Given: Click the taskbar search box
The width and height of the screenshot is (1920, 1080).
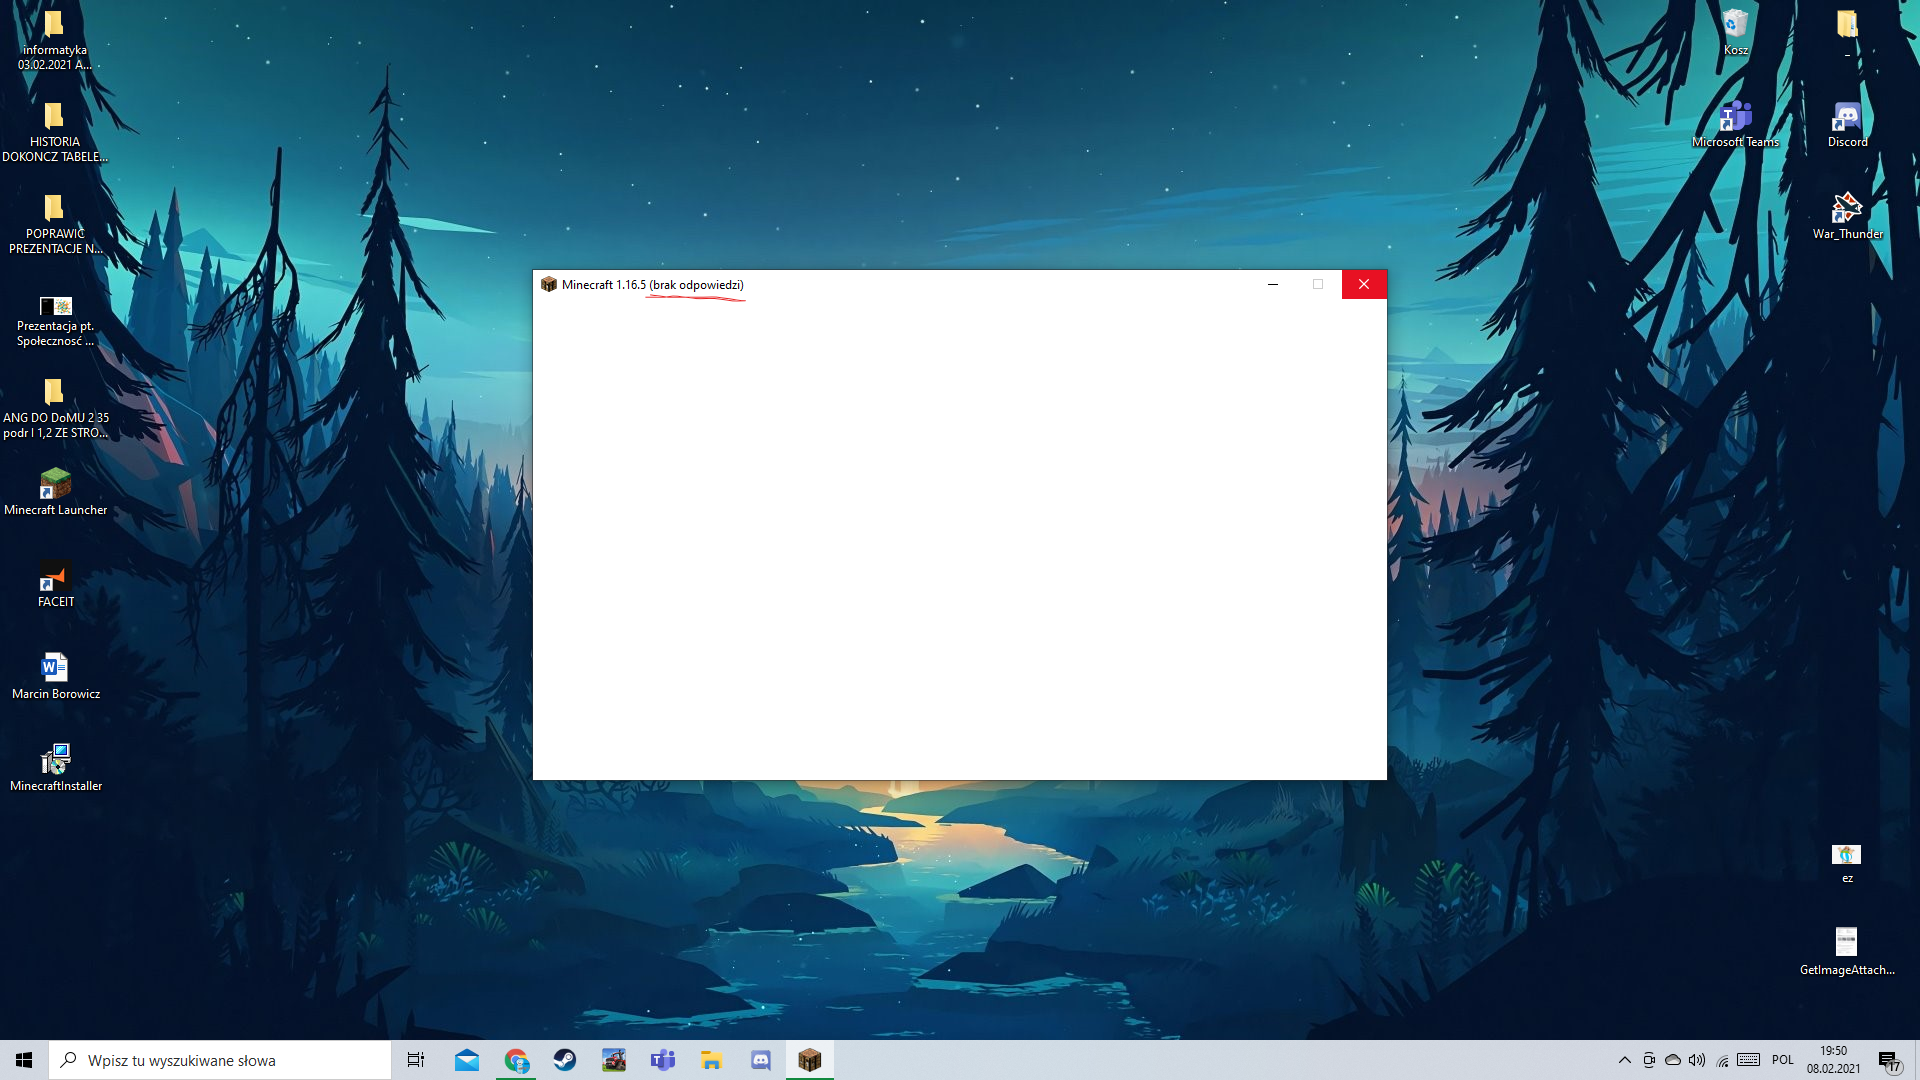Looking at the screenshot, I should pos(220,1060).
